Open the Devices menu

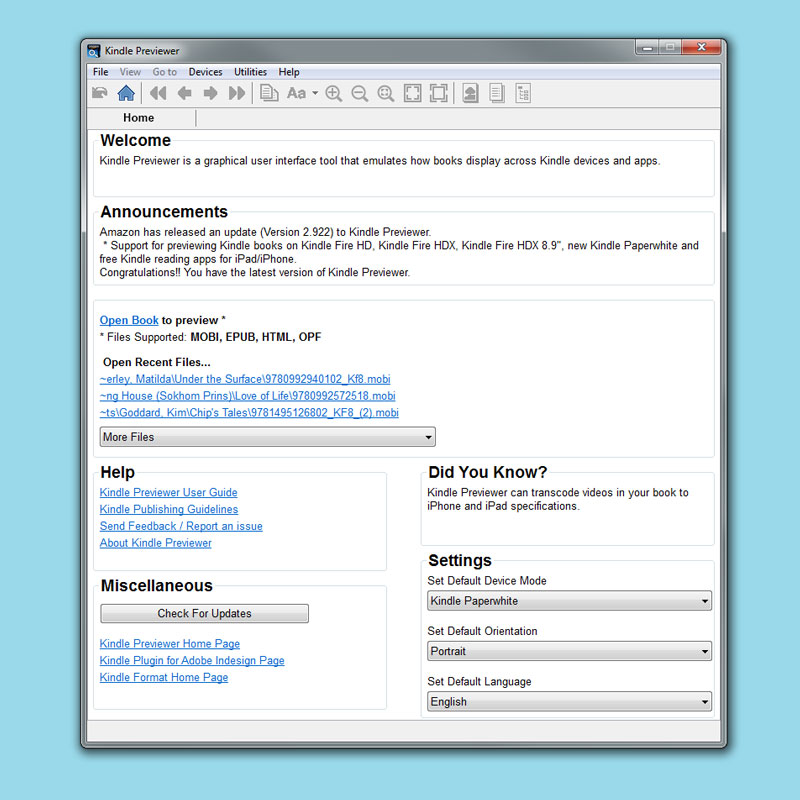tap(205, 72)
